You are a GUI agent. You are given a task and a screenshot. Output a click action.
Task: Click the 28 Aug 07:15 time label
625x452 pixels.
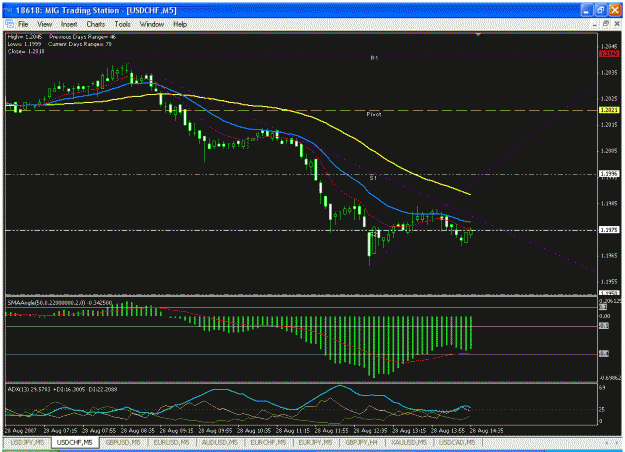point(60,431)
